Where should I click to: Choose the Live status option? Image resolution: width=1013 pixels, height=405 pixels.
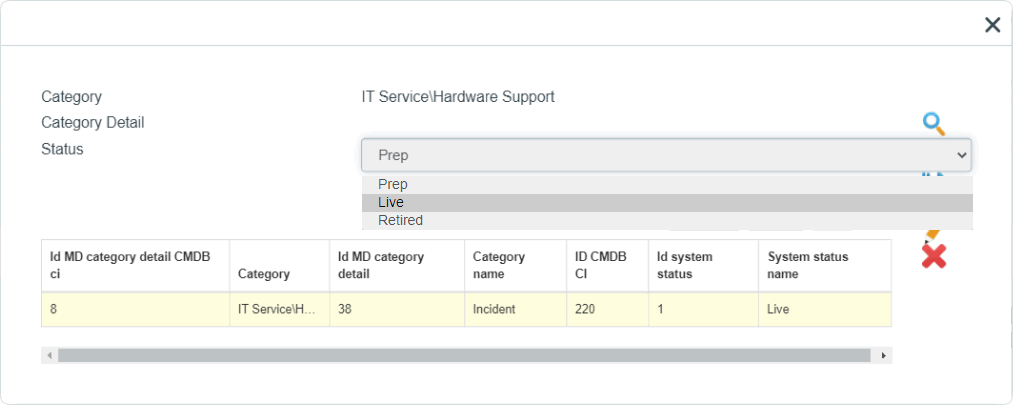[667, 203]
